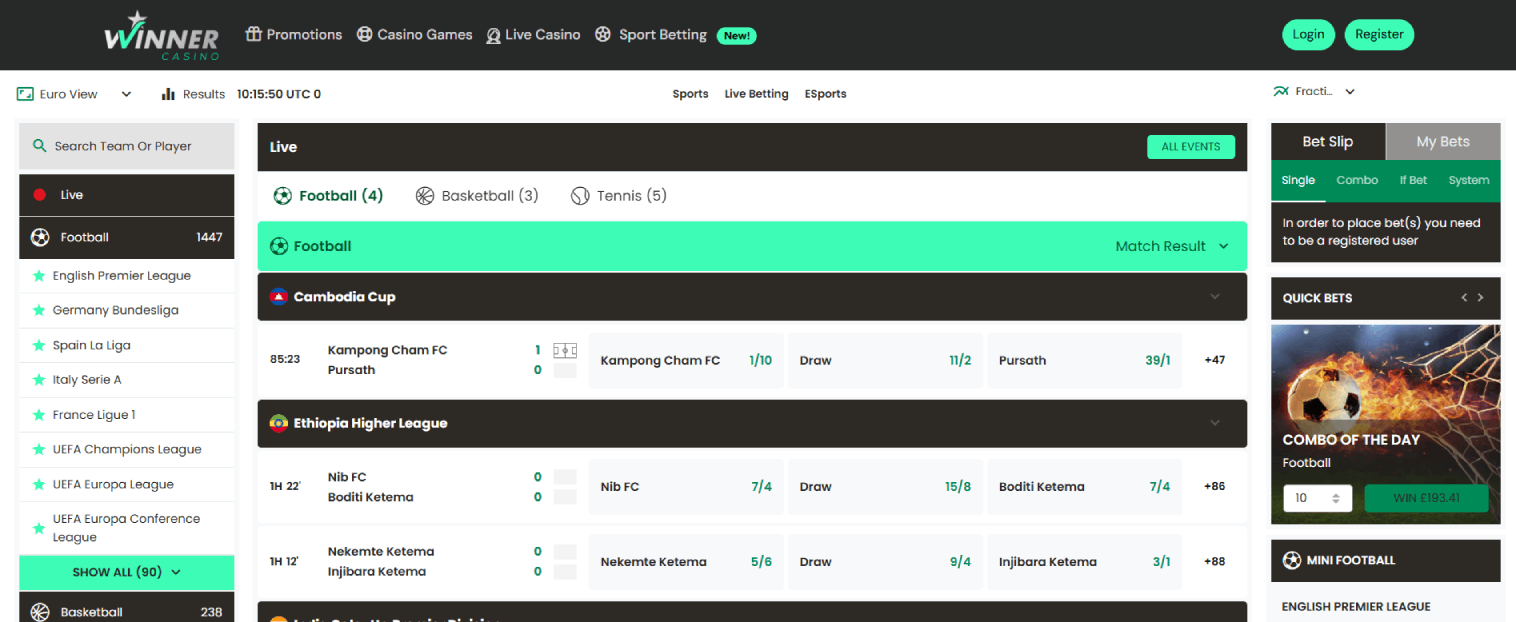
Task: Select the Tennis ball icon in live filters
Action: tap(580, 195)
